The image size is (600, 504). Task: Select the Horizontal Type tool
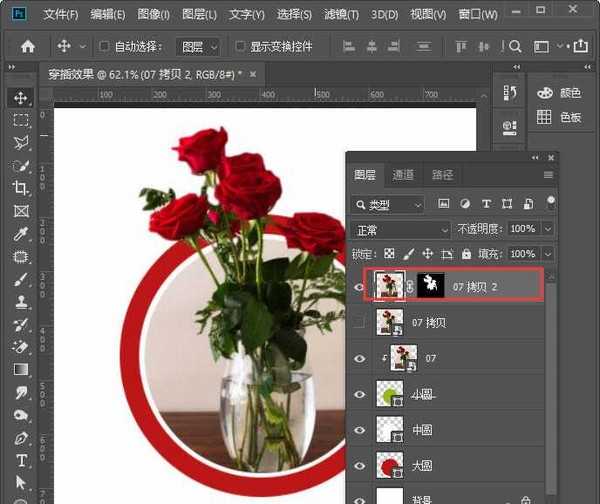tap(20, 461)
